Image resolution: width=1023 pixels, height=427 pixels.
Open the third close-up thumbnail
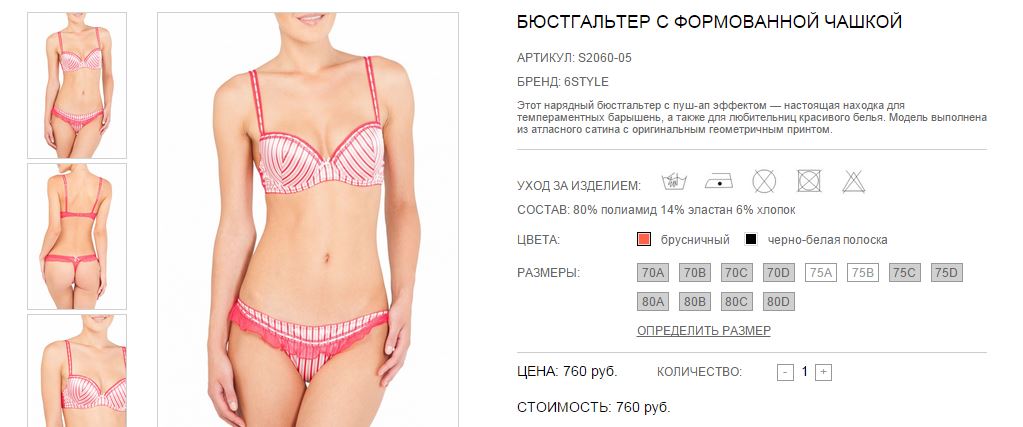pos(77,371)
